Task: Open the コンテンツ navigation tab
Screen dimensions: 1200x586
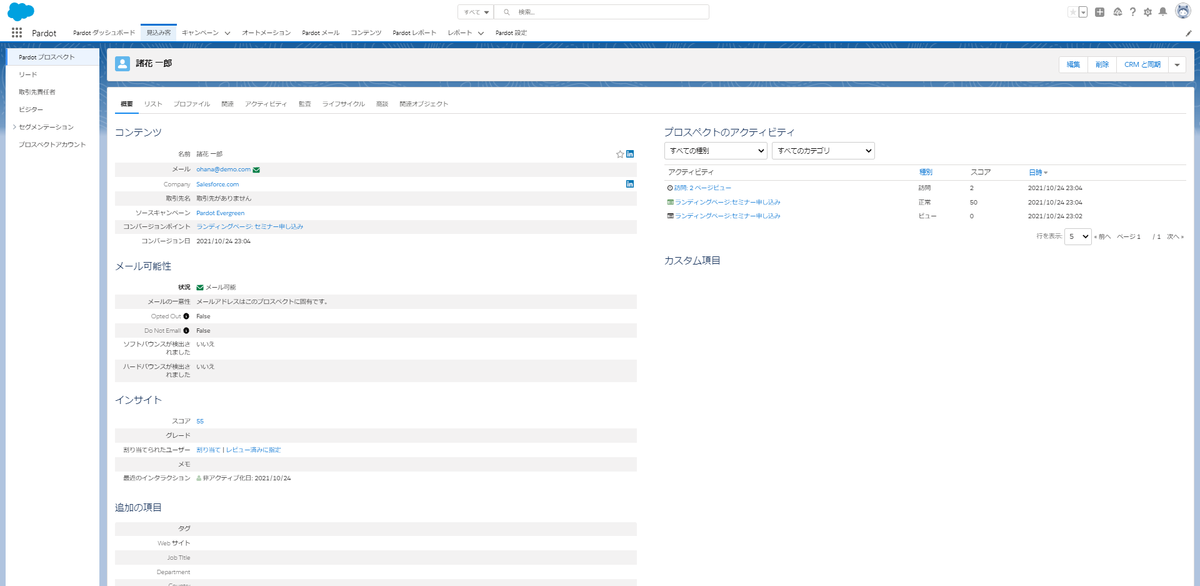Action: click(x=366, y=33)
